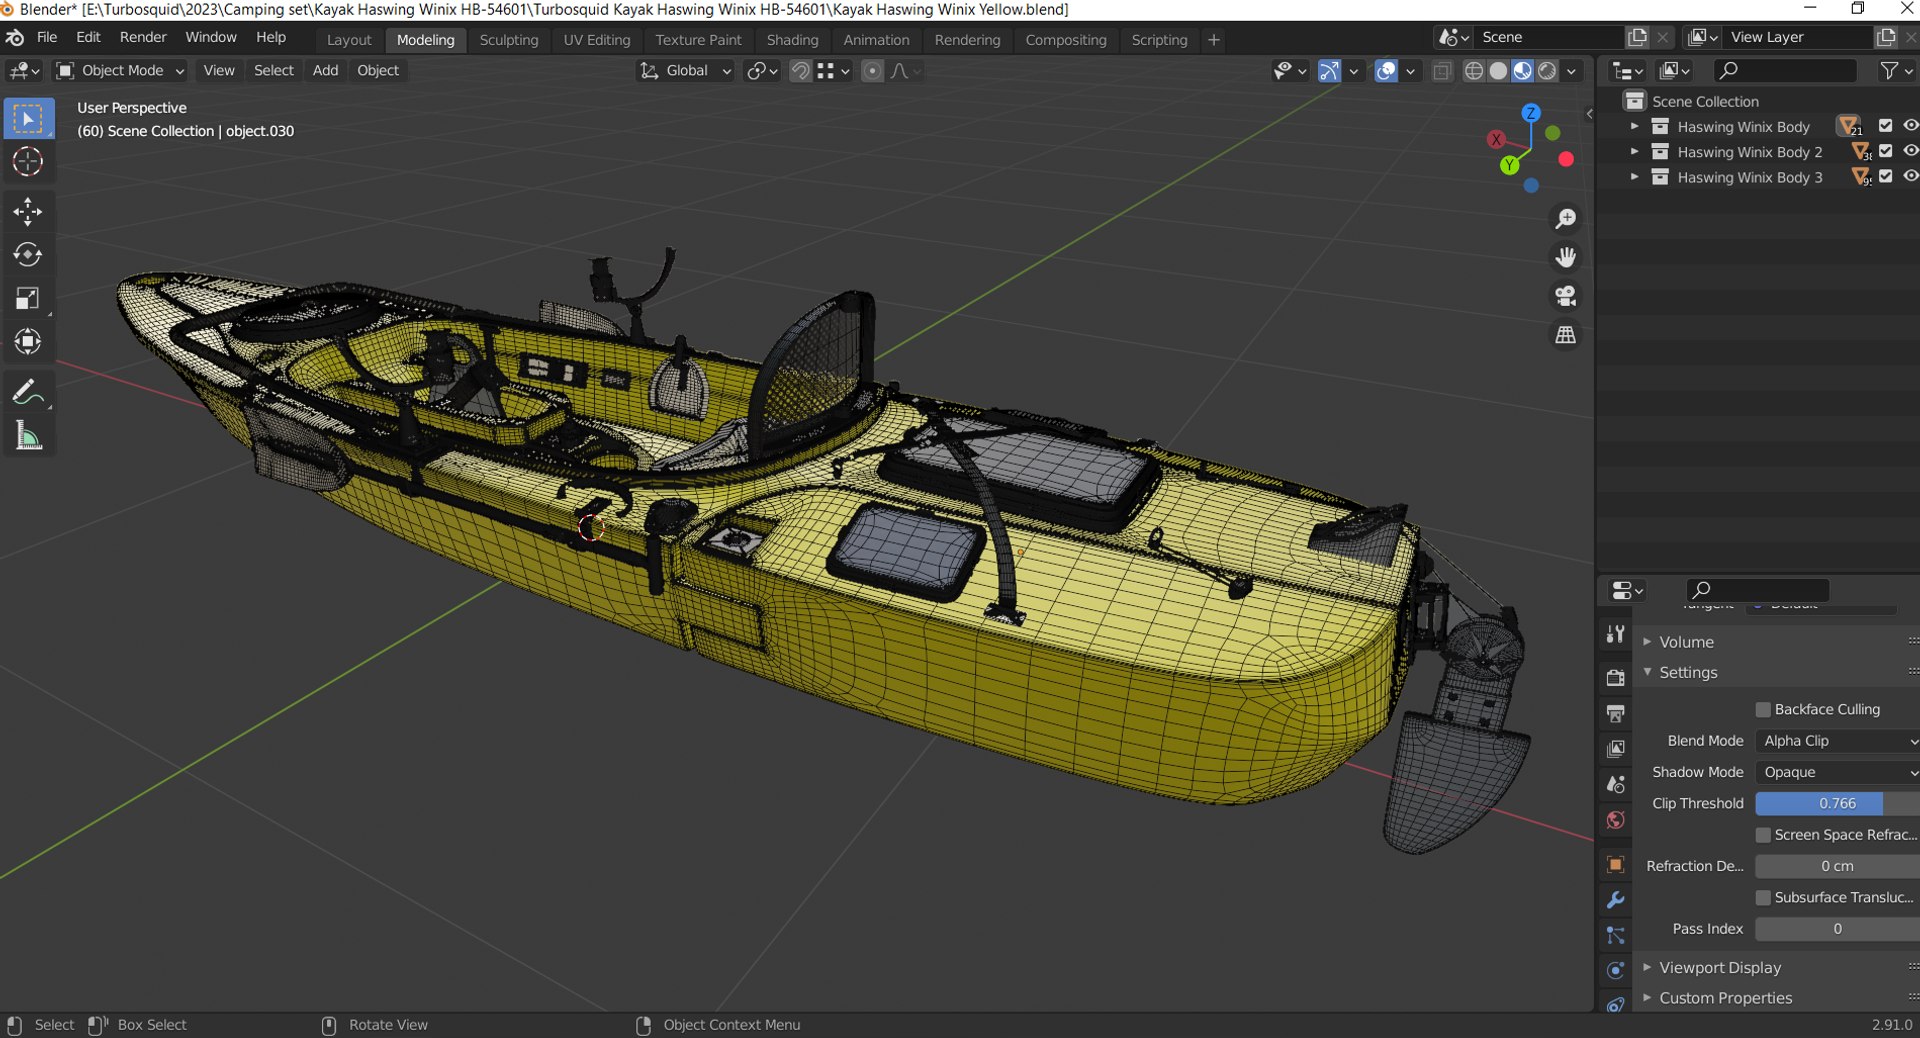Switch to orthographic/perspective grid view icon
This screenshot has height=1038, width=1920.
tap(1565, 335)
